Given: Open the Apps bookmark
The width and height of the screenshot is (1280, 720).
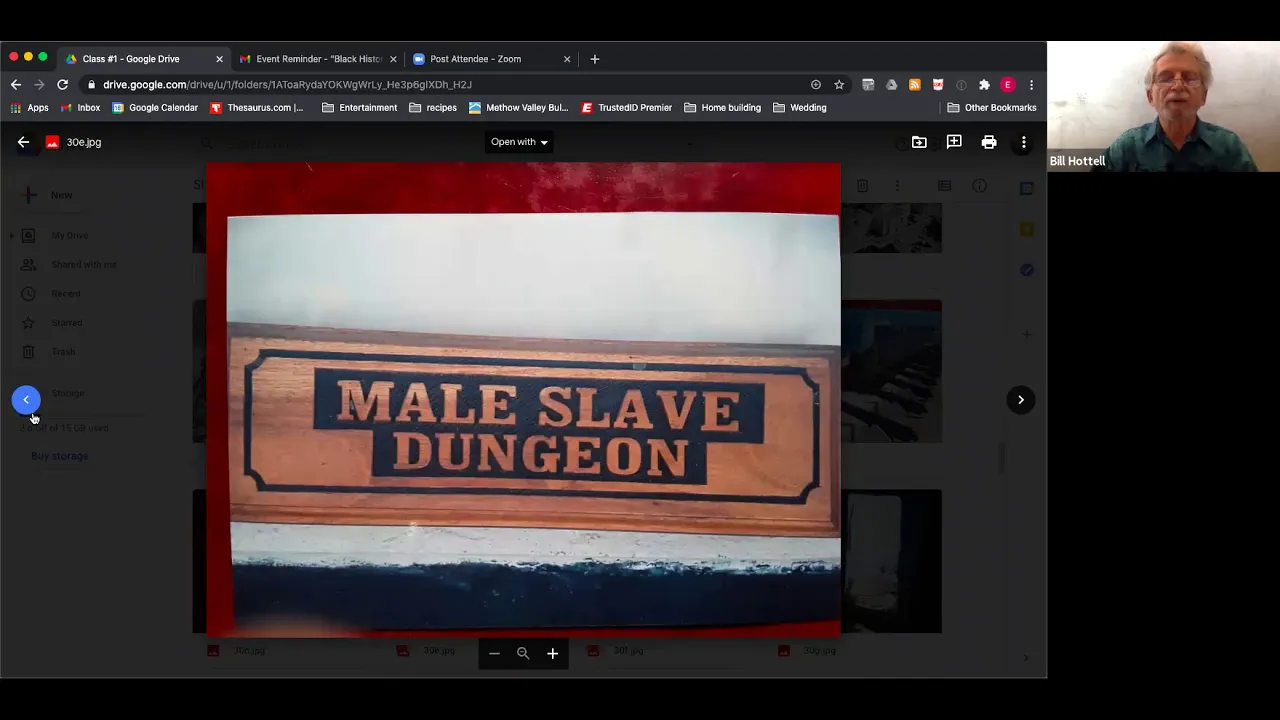Looking at the screenshot, I should [x=29, y=108].
